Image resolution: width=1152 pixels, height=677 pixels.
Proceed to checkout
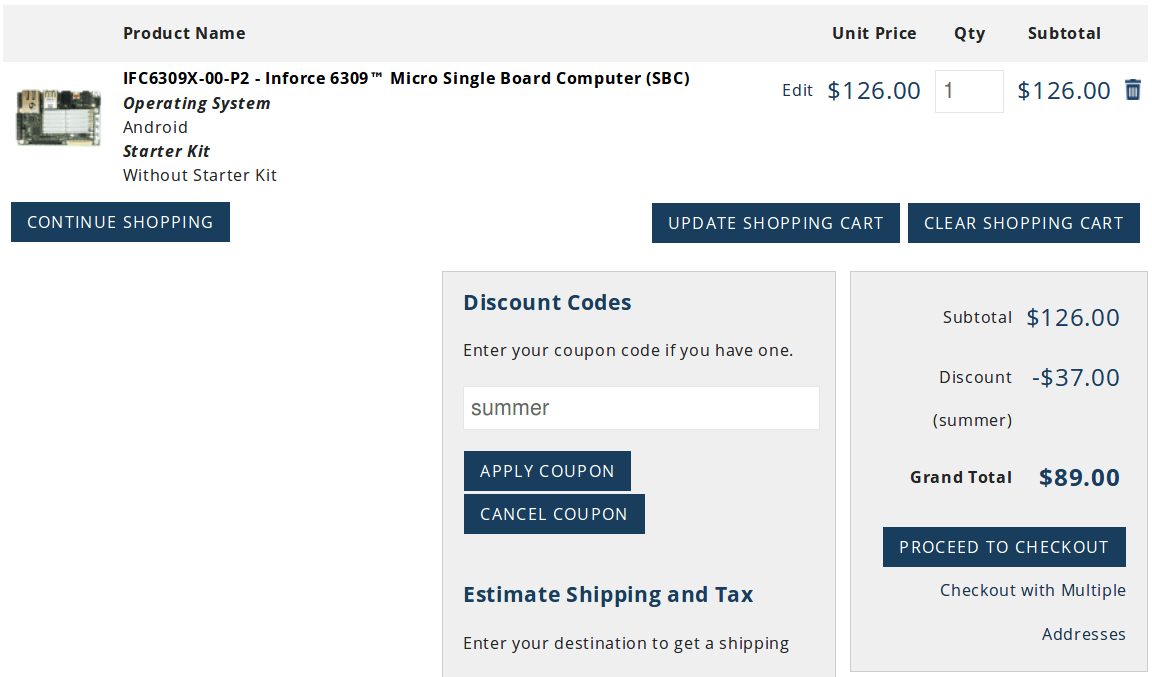(x=1004, y=547)
